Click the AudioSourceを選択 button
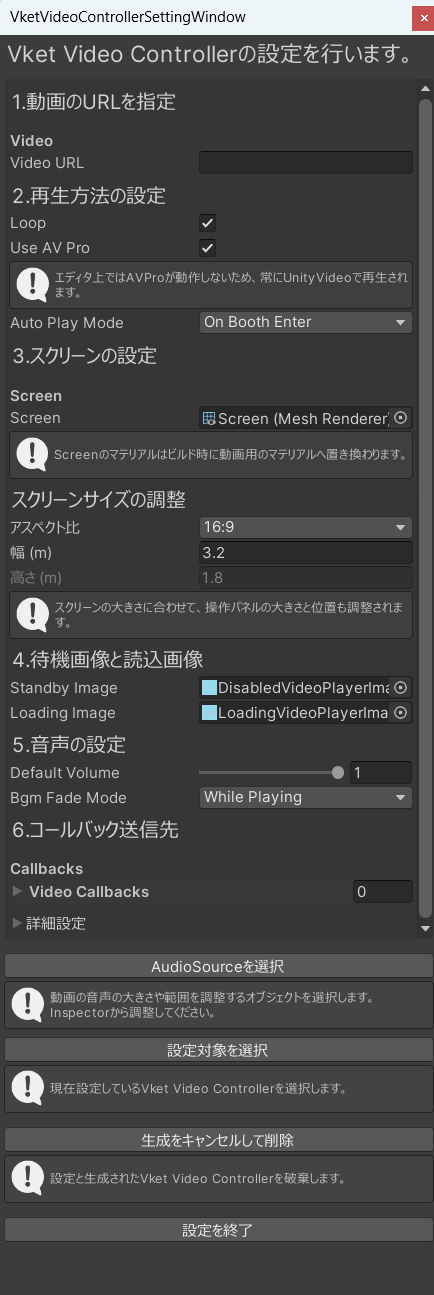This screenshot has width=434, height=1295. tap(217, 965)
